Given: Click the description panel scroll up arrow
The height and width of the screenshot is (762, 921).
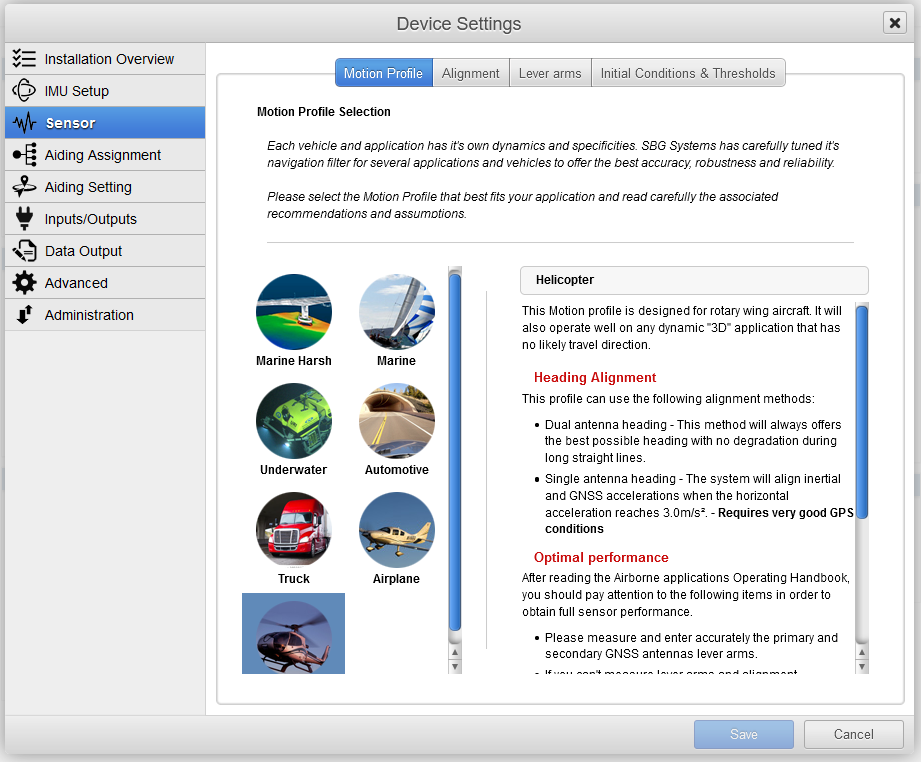Looking at the screenshot, I should point(862,652).
